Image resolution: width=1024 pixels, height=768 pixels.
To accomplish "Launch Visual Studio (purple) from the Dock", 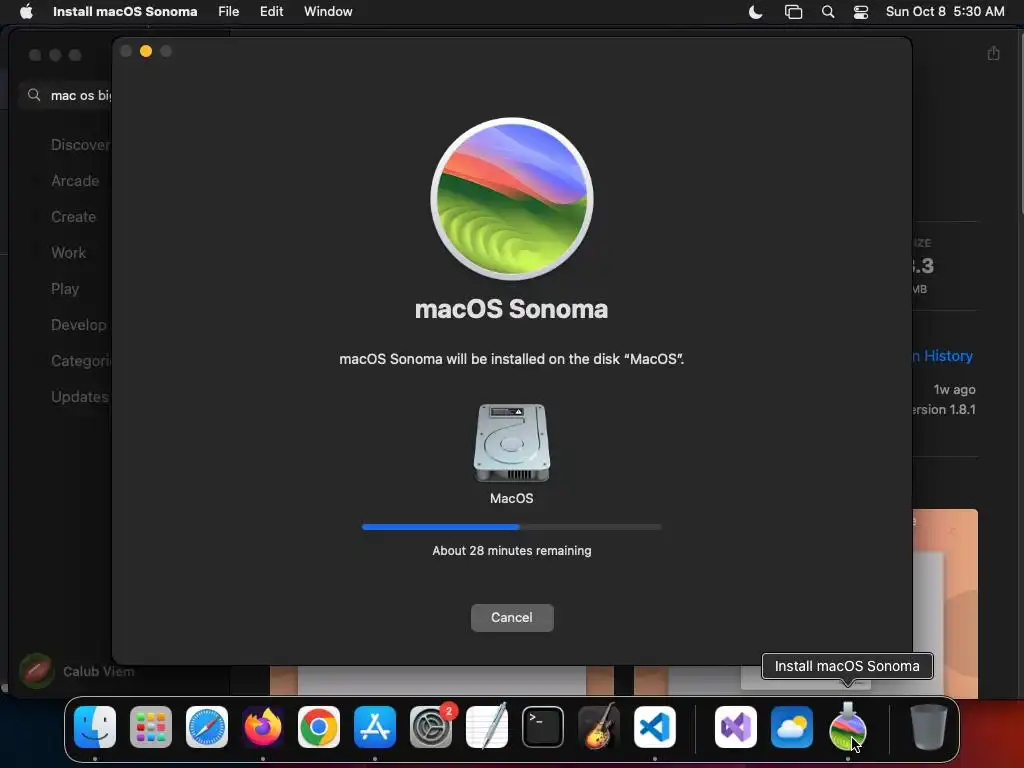I will pos(736,727).
